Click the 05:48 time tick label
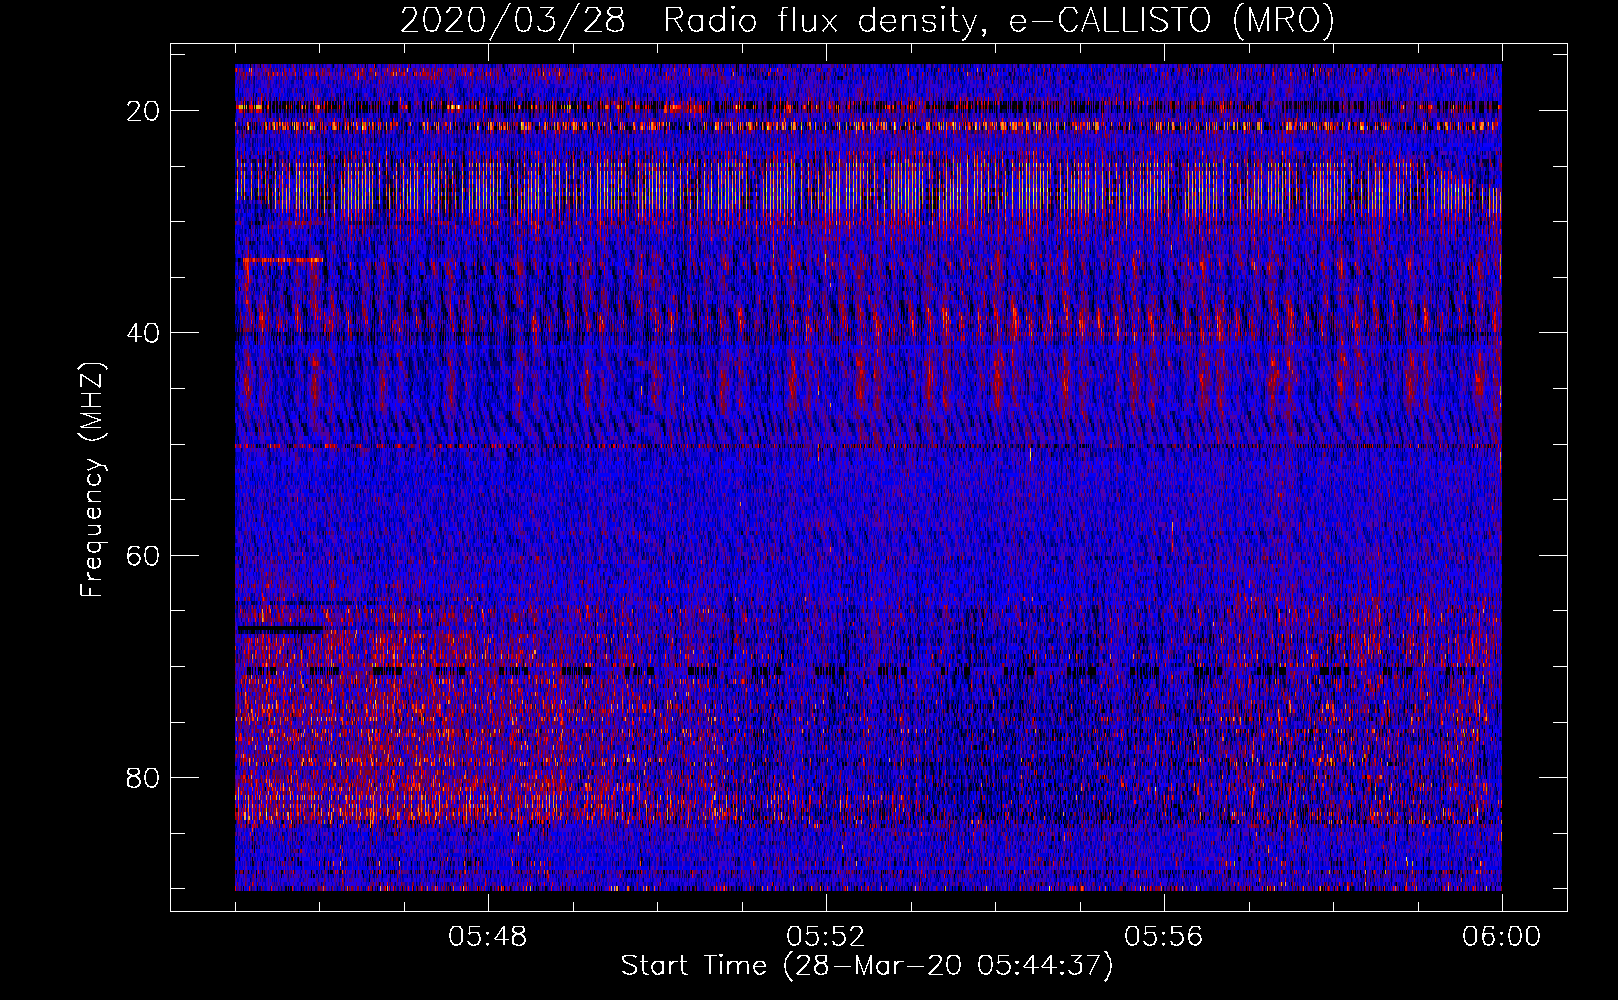Screen dimensions: 1618x1000 [x=488, y=937]
